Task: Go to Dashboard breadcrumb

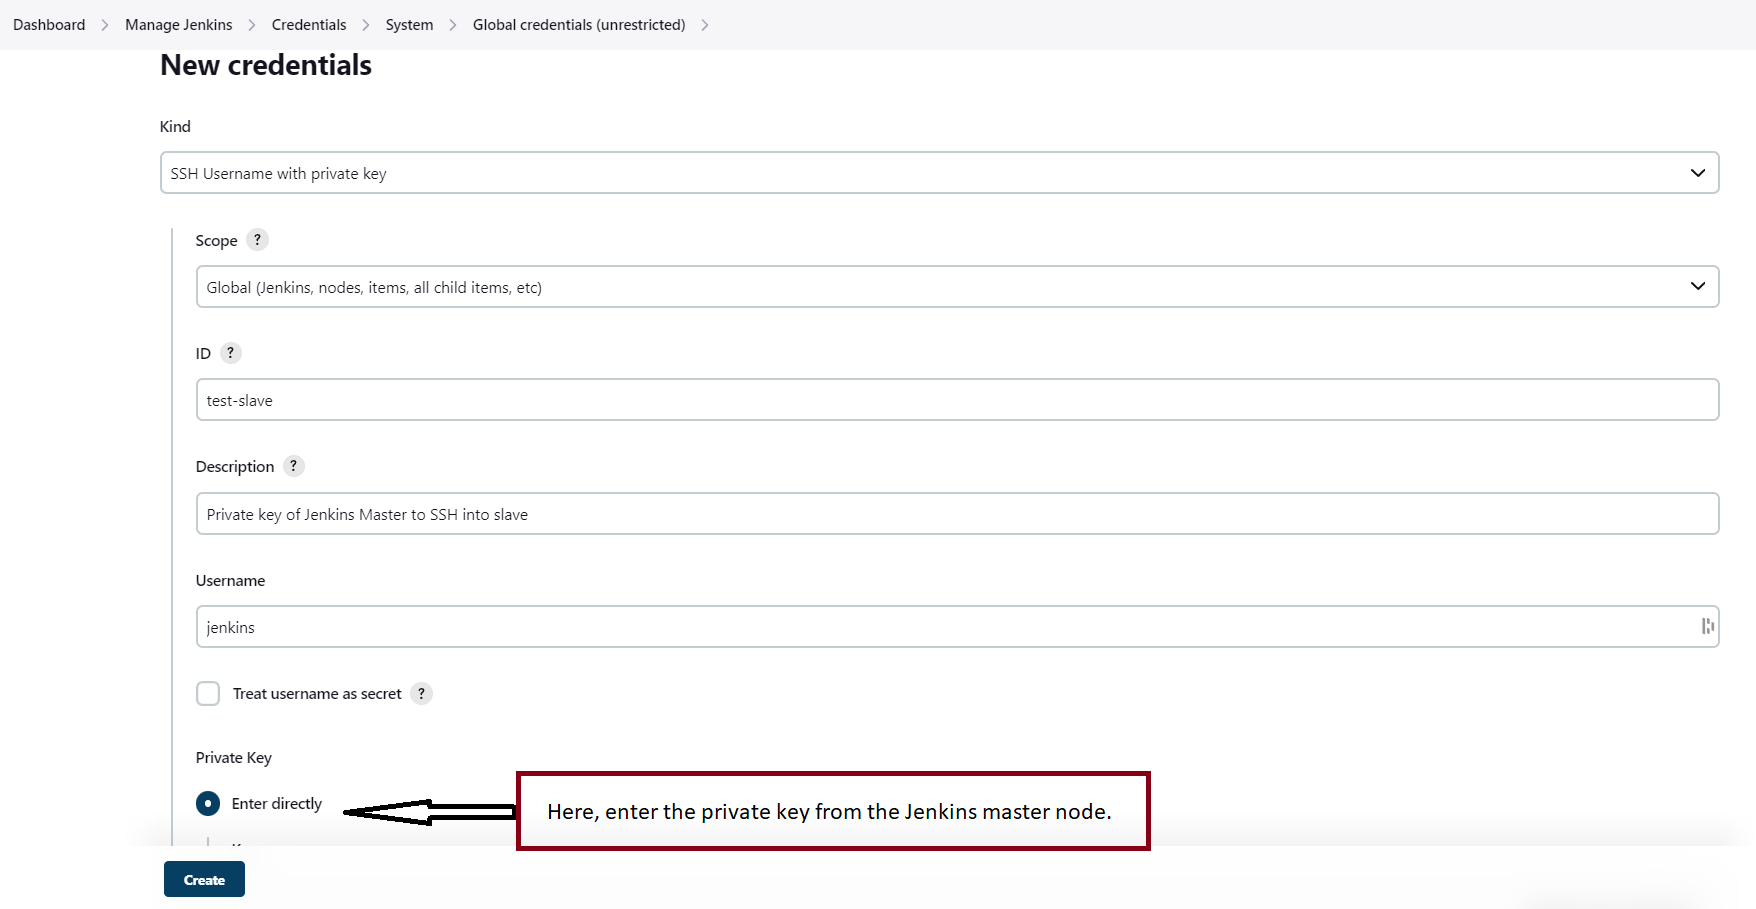Action: 49,25
